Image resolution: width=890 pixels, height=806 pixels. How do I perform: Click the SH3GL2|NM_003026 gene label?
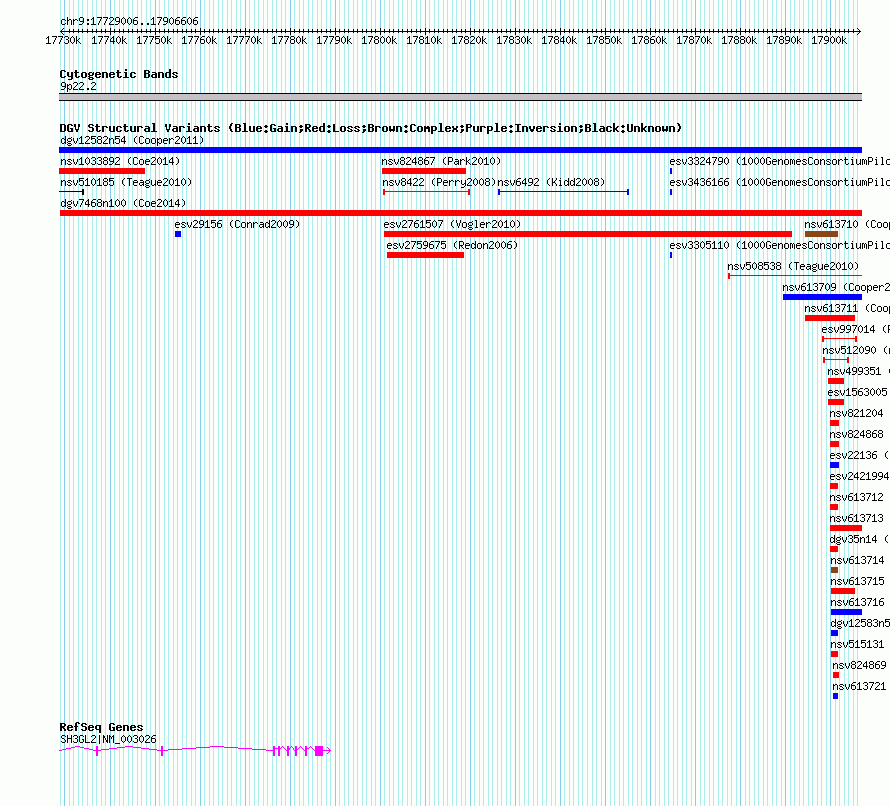pyautogui.click(x=108, y=739)
